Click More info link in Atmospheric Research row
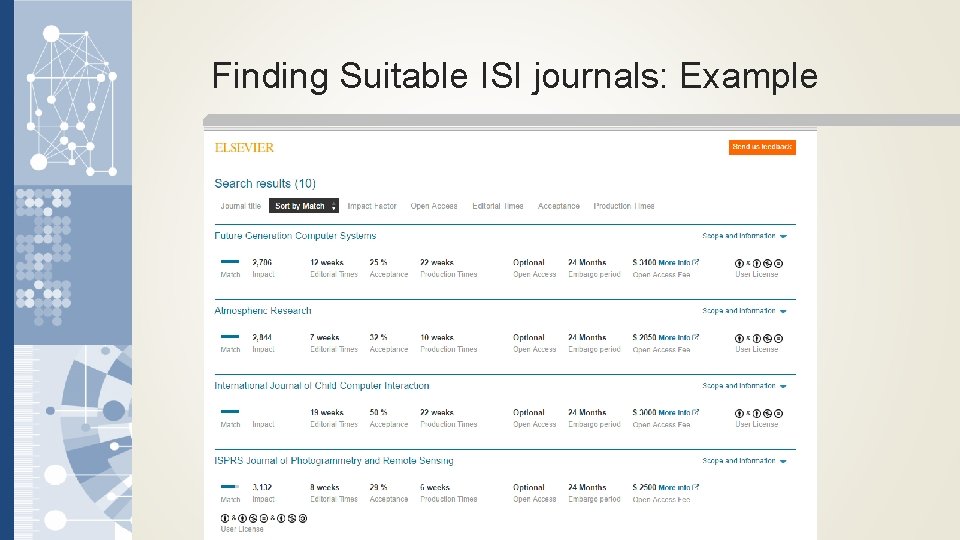Viewport: 960px width, 540px height. pyautogui.click(x=678, y=337)
